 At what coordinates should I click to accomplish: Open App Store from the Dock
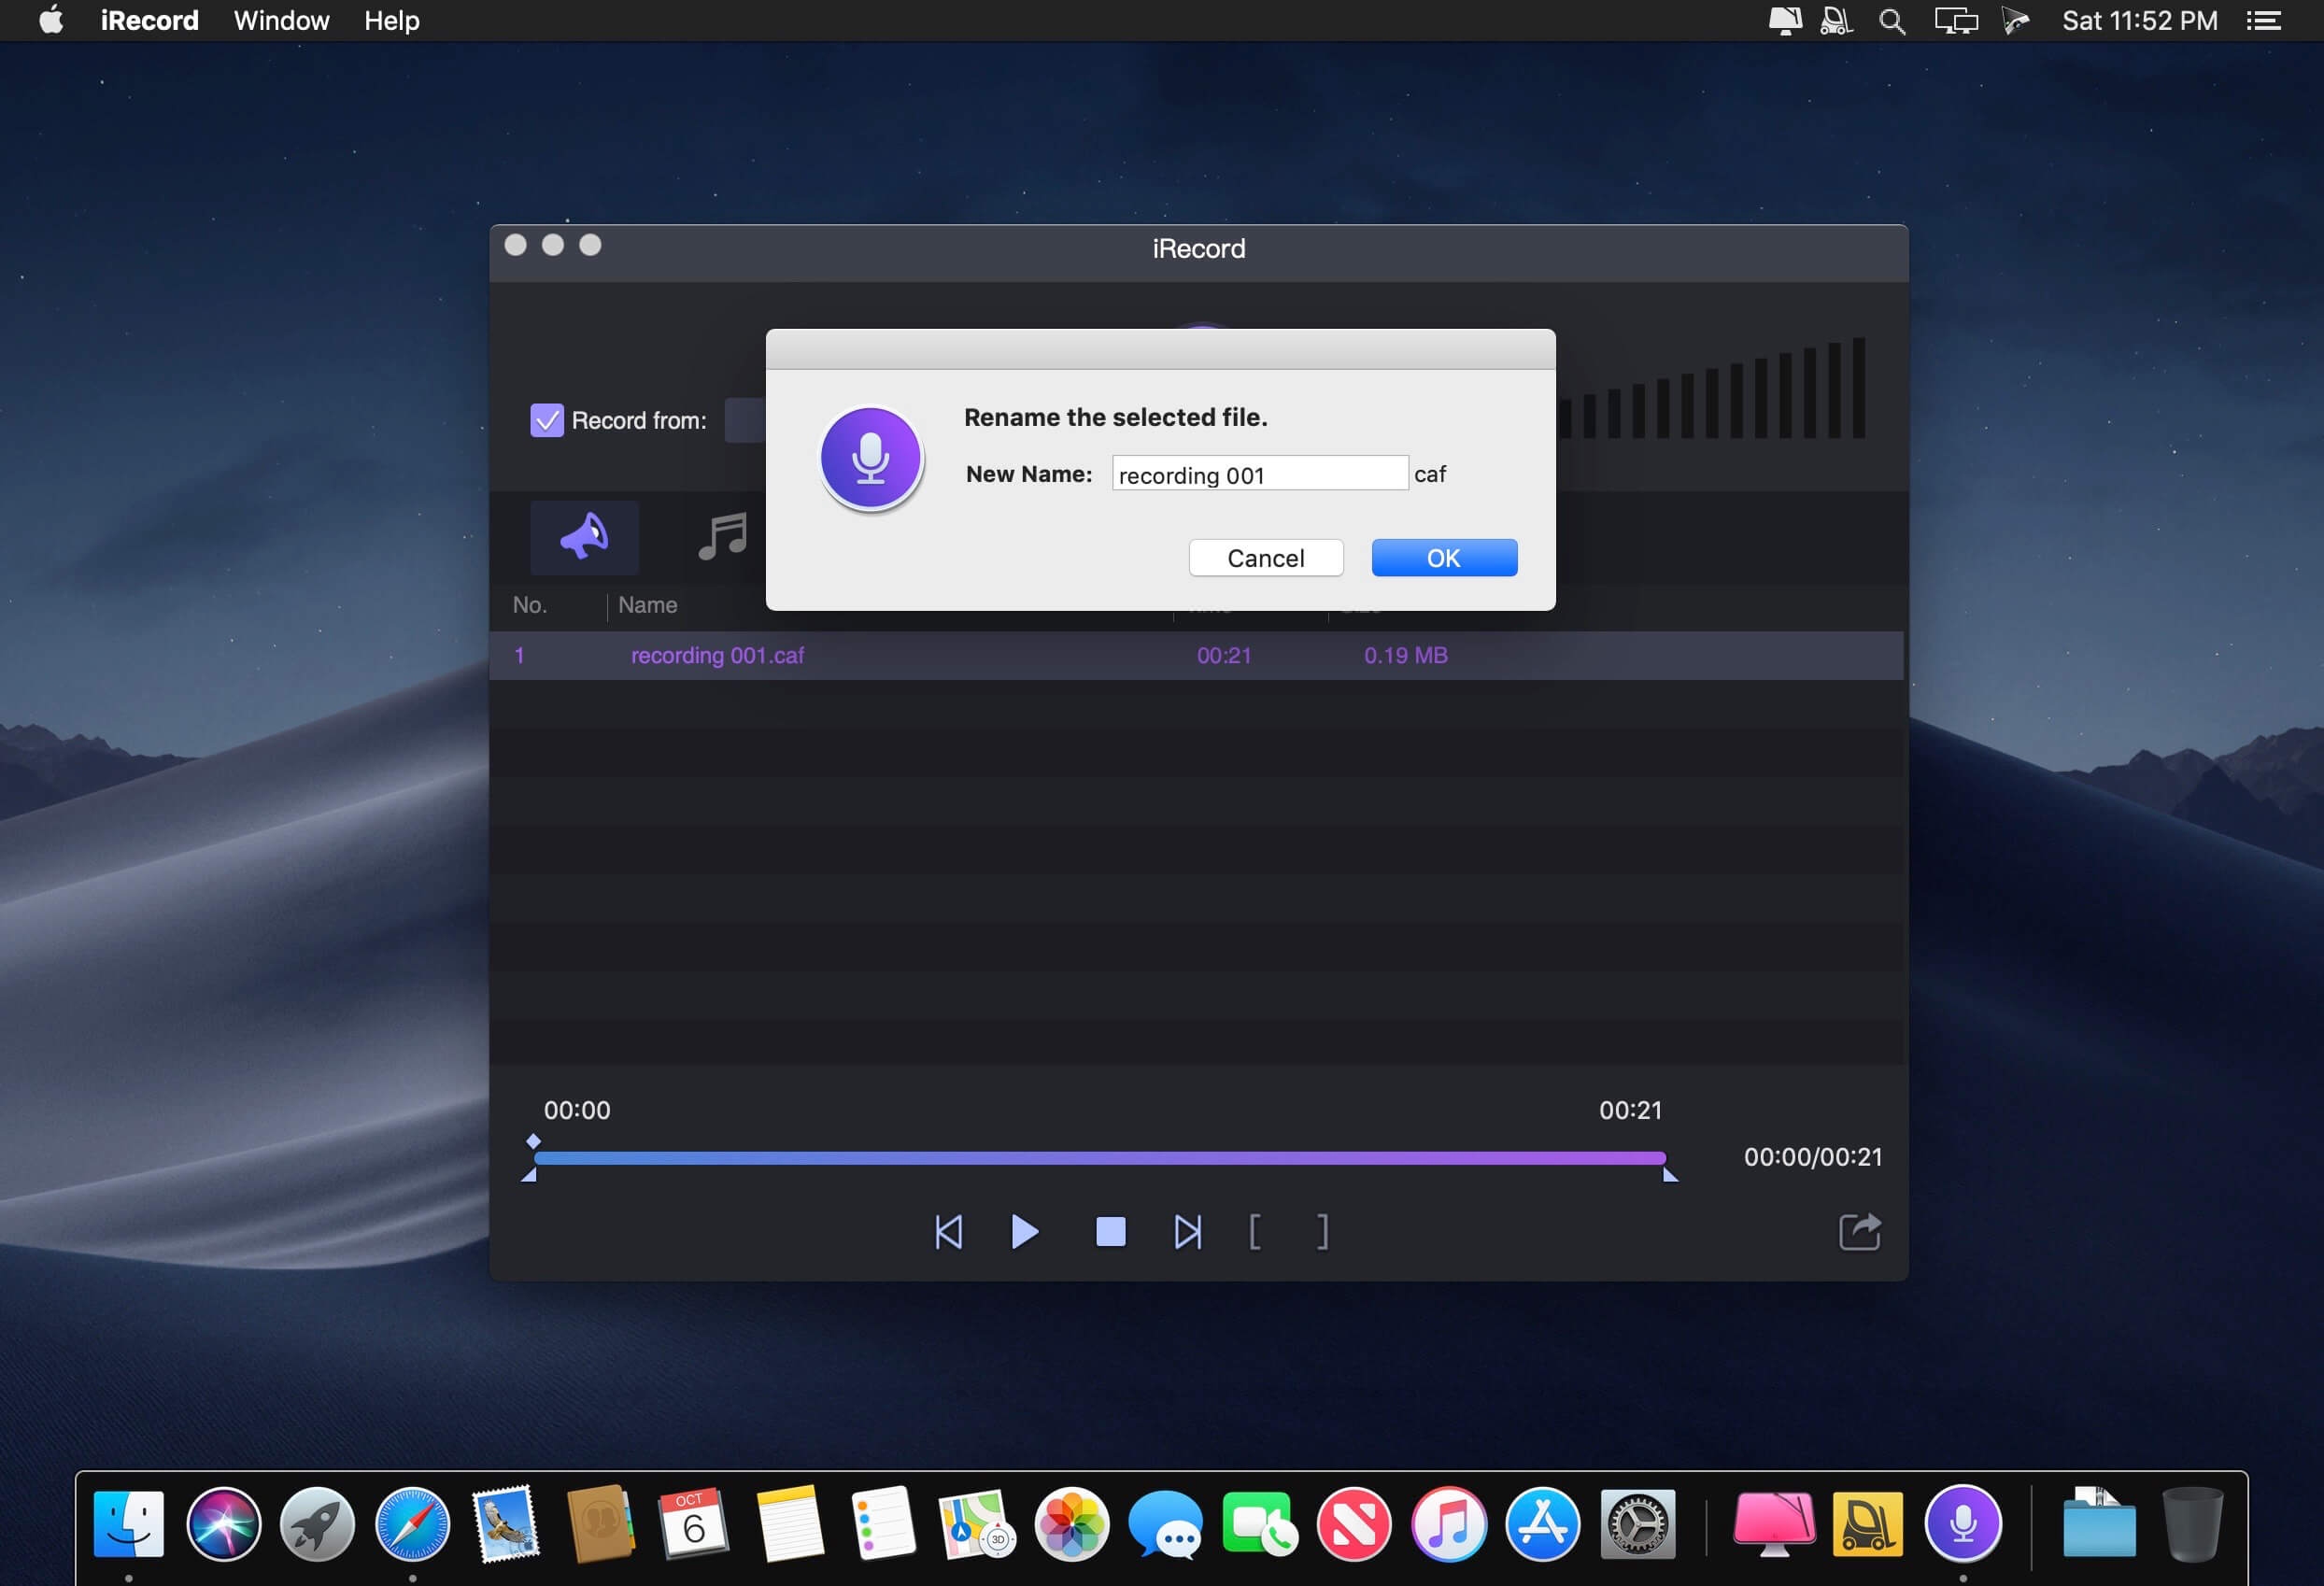[x=1542, y=1524]
